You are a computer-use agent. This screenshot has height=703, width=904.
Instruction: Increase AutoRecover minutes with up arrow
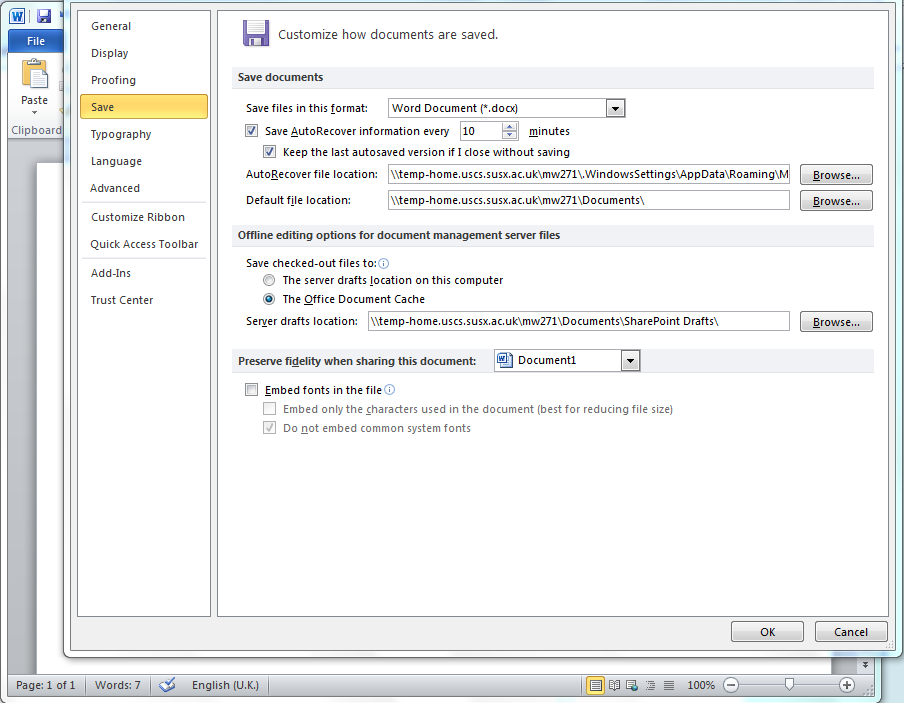coord(509,127)
